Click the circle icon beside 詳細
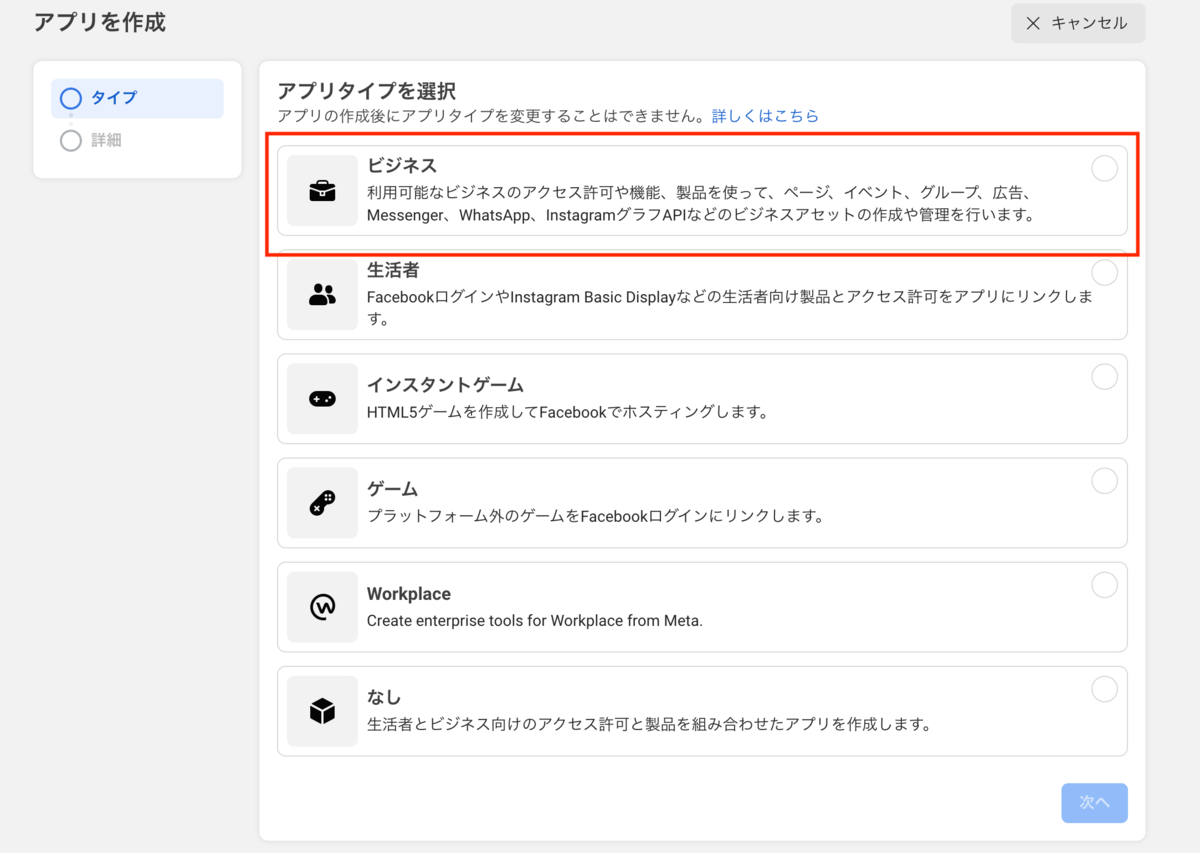This screenshot has height=853, width=1200. pos(70,140)
